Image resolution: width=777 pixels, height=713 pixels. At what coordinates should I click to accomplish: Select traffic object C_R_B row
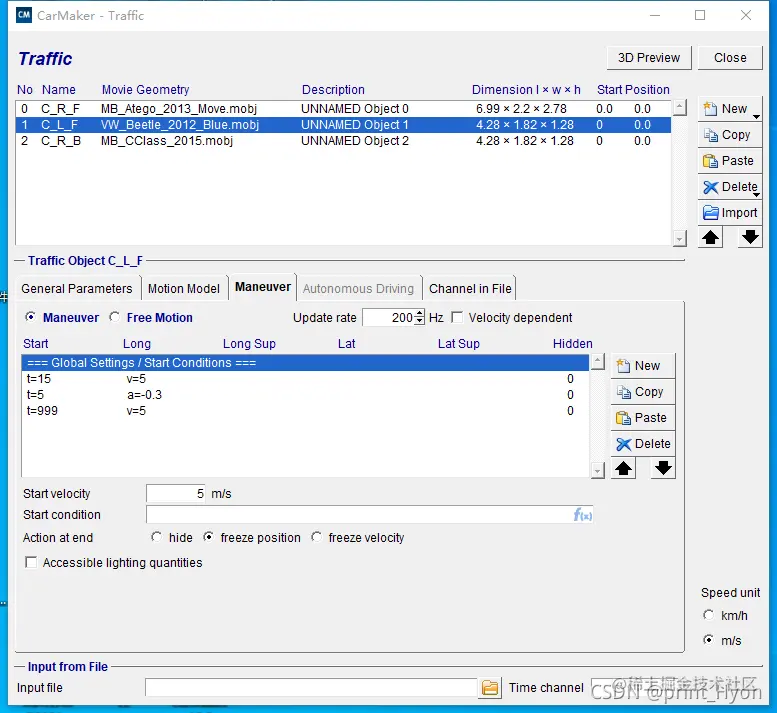click(343, 141)
